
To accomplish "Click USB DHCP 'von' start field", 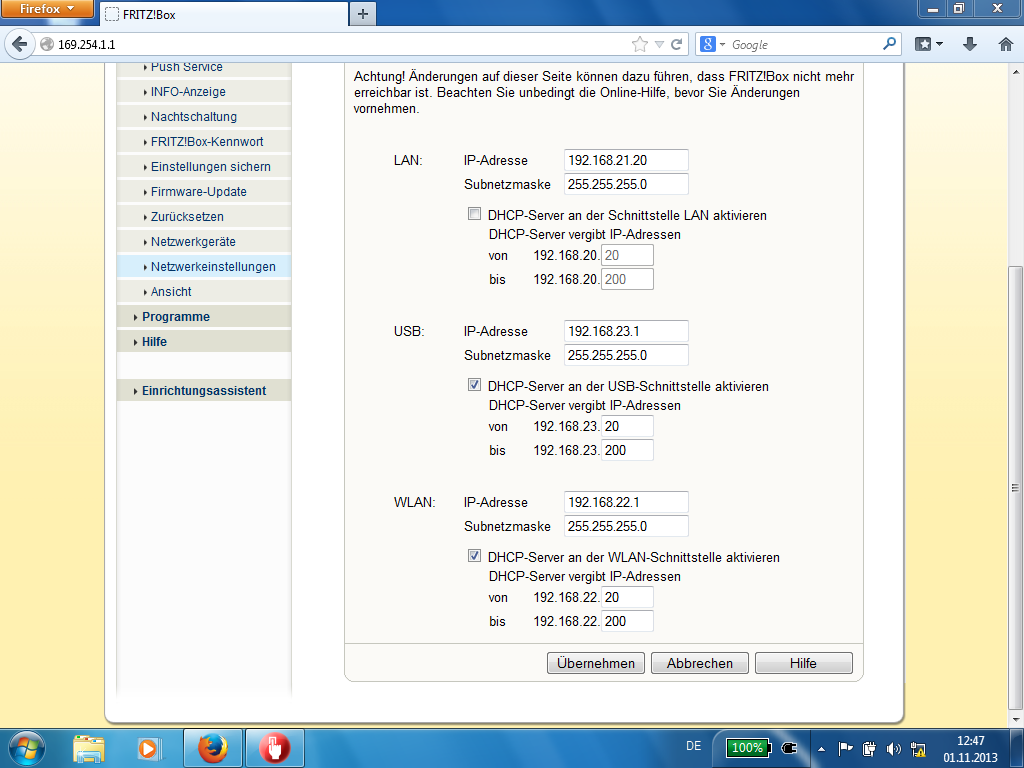I will coord(627,426).
